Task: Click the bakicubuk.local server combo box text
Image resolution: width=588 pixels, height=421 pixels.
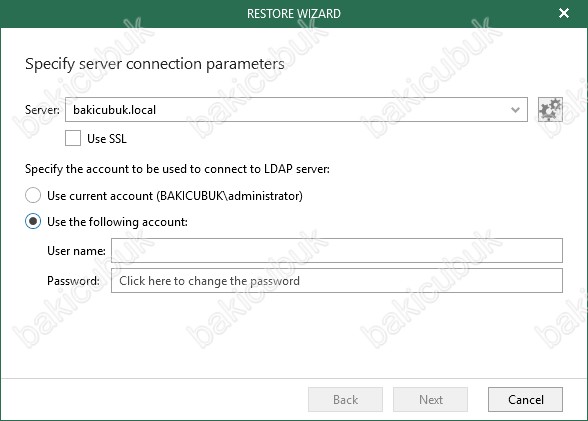Action: coord(114,110)
